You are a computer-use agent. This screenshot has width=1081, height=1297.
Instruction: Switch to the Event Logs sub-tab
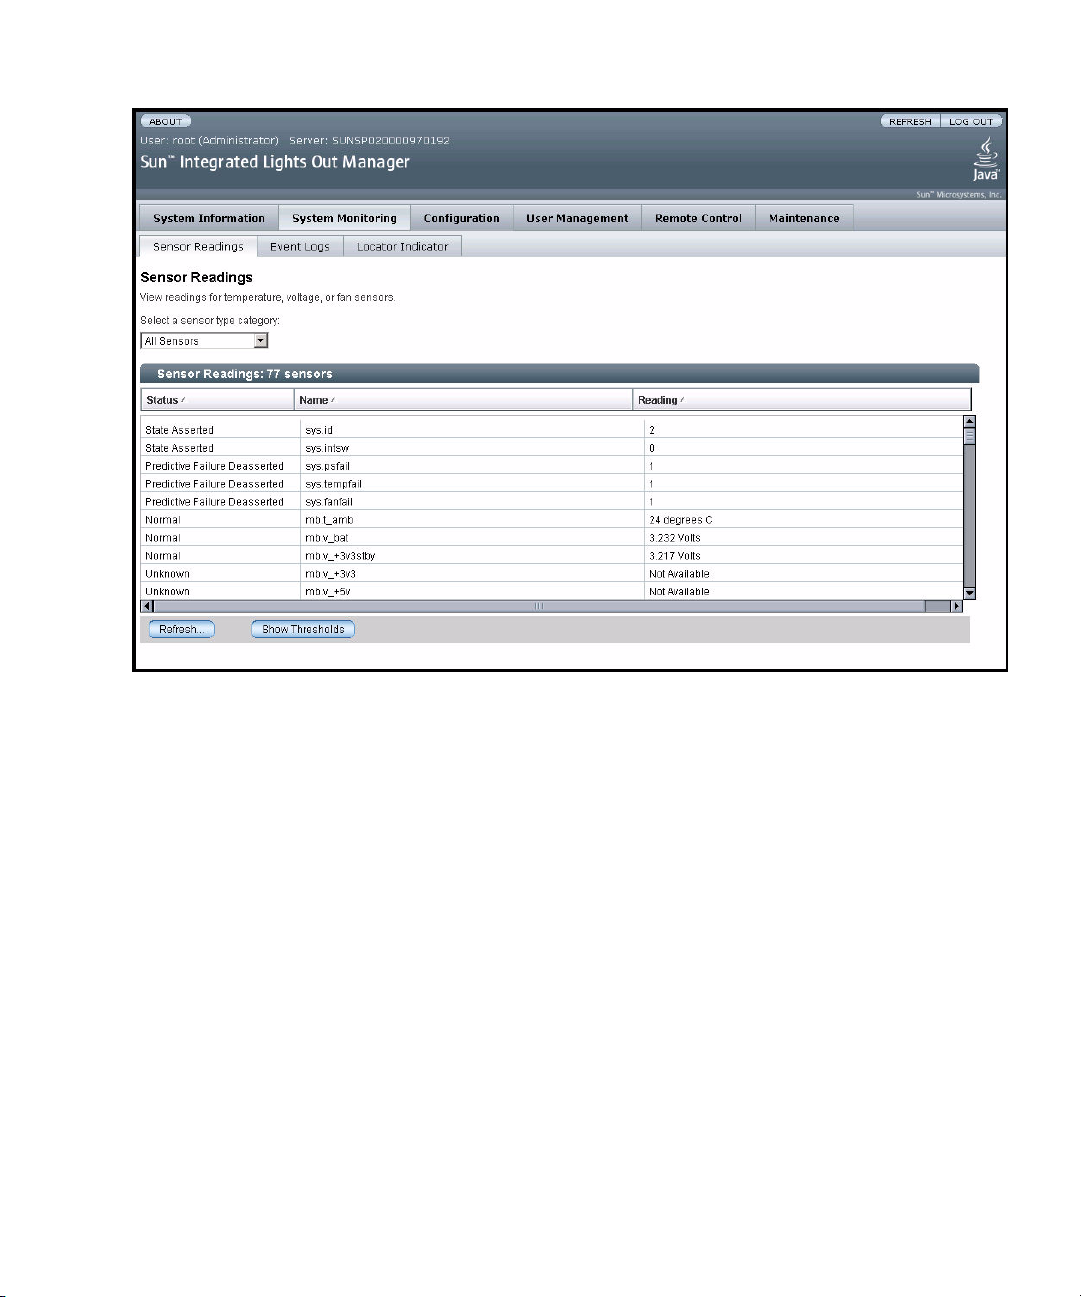point(300,247)
